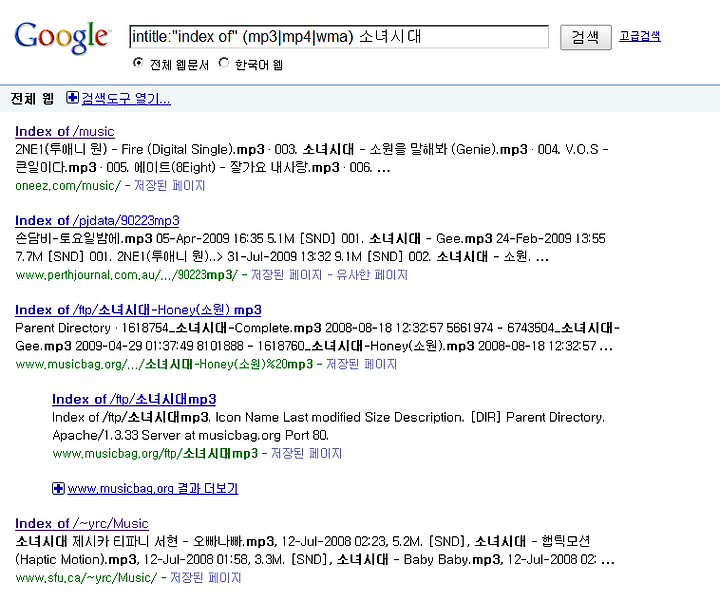
Task: Click the snippet text starting 'Parent Directory · 1618754'
Action: [317, 337]
